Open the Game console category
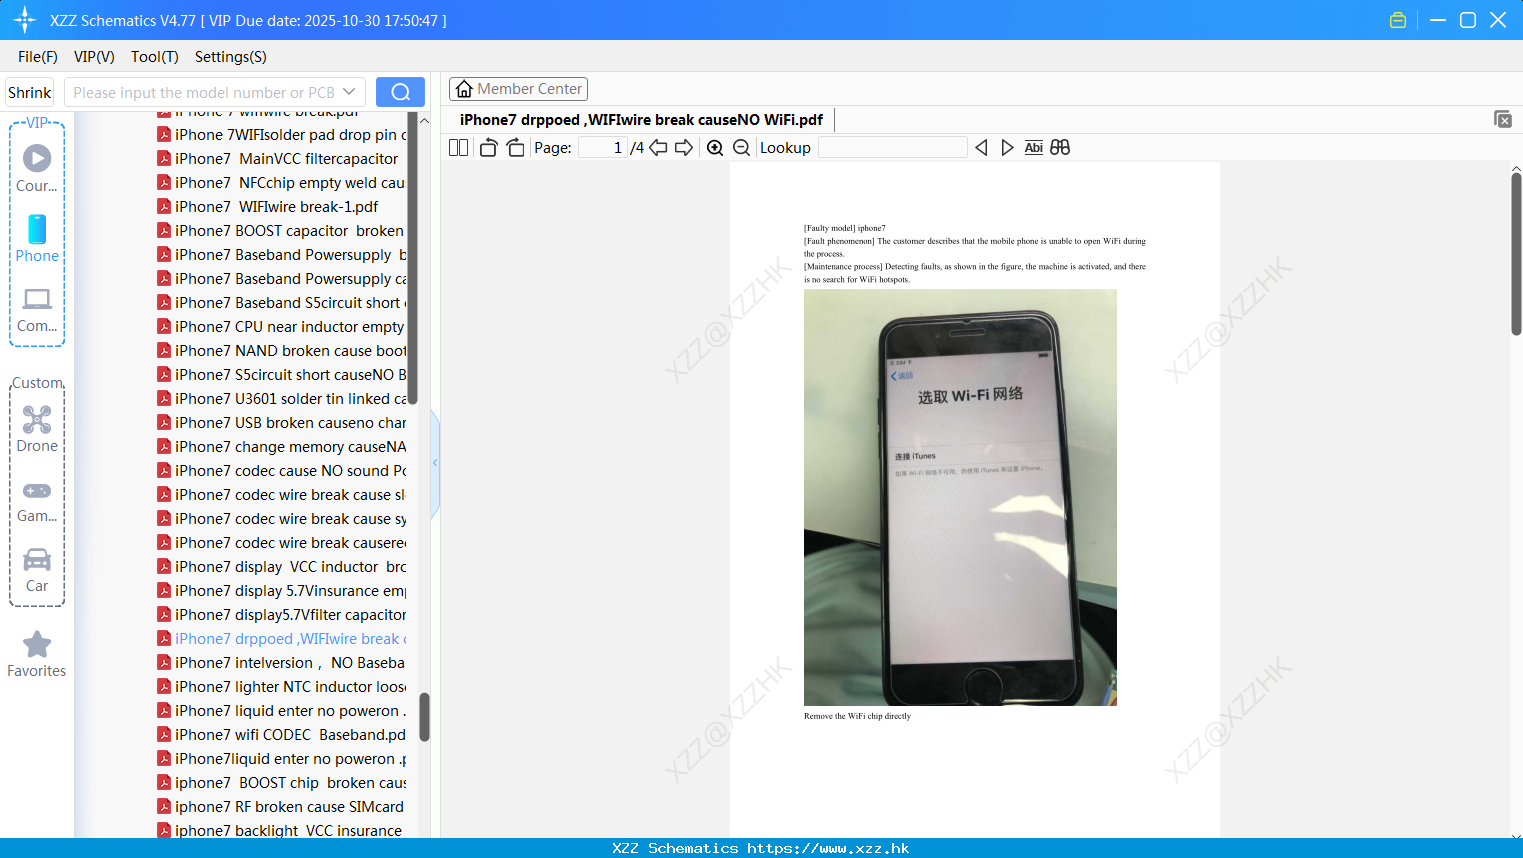The height and width of the screenshot is (858, 1523). point(37,501)
